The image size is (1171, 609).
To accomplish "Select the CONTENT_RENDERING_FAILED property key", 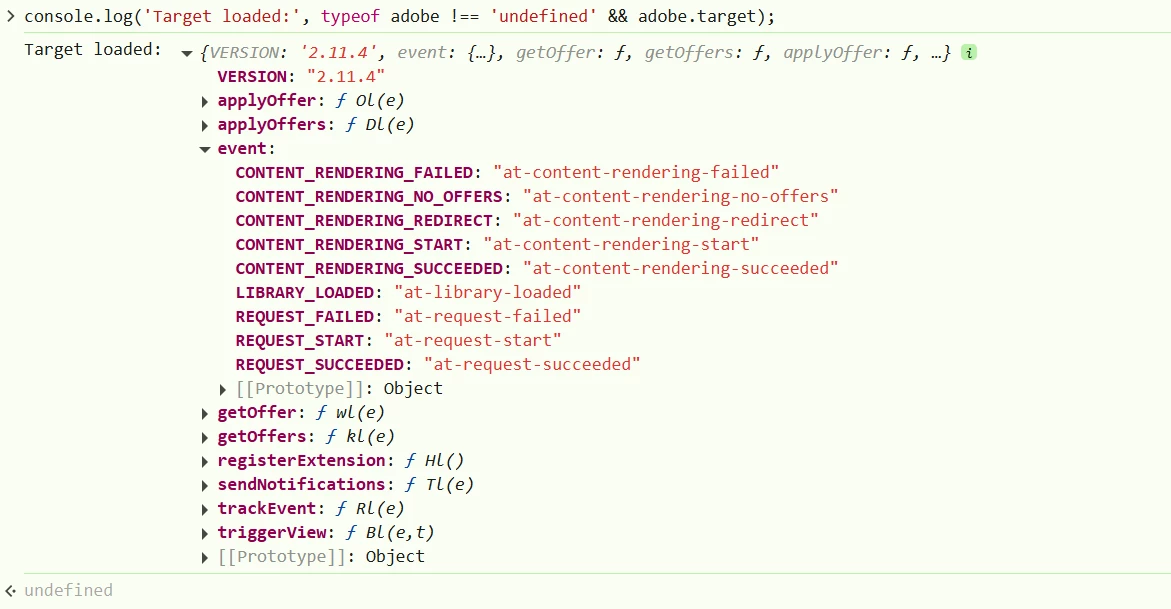I will point(354,173).
